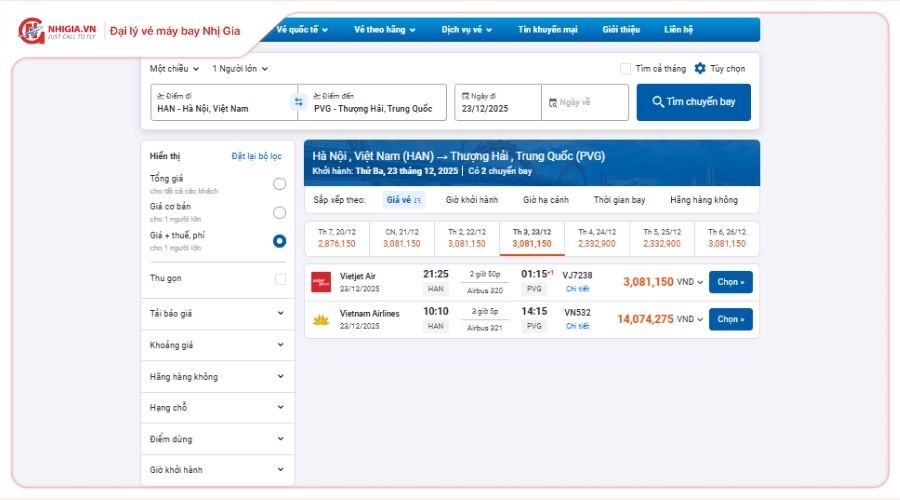This screenshot has height=500, width=900.
Task: Expand the Hãng hàng không filter
Action: click(x=218, y=377)
